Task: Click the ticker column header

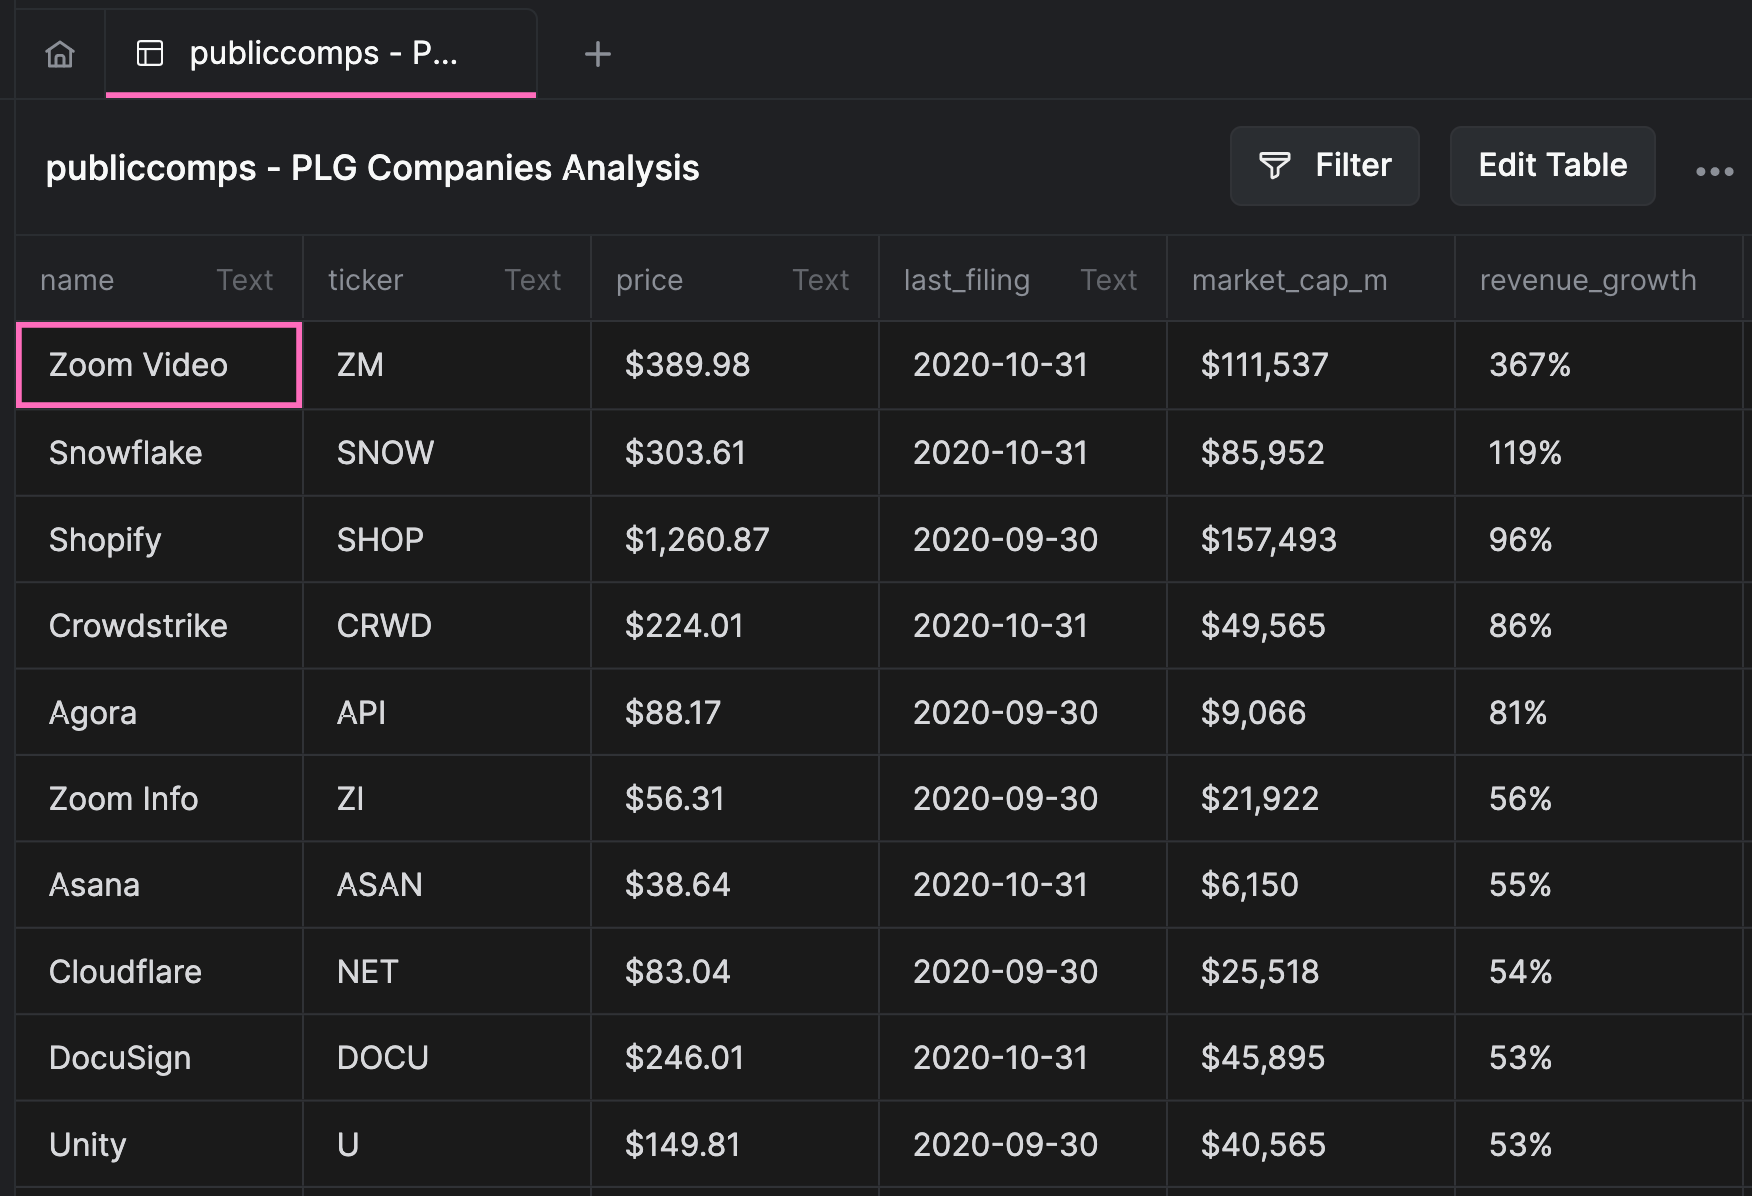Action: 365,280
